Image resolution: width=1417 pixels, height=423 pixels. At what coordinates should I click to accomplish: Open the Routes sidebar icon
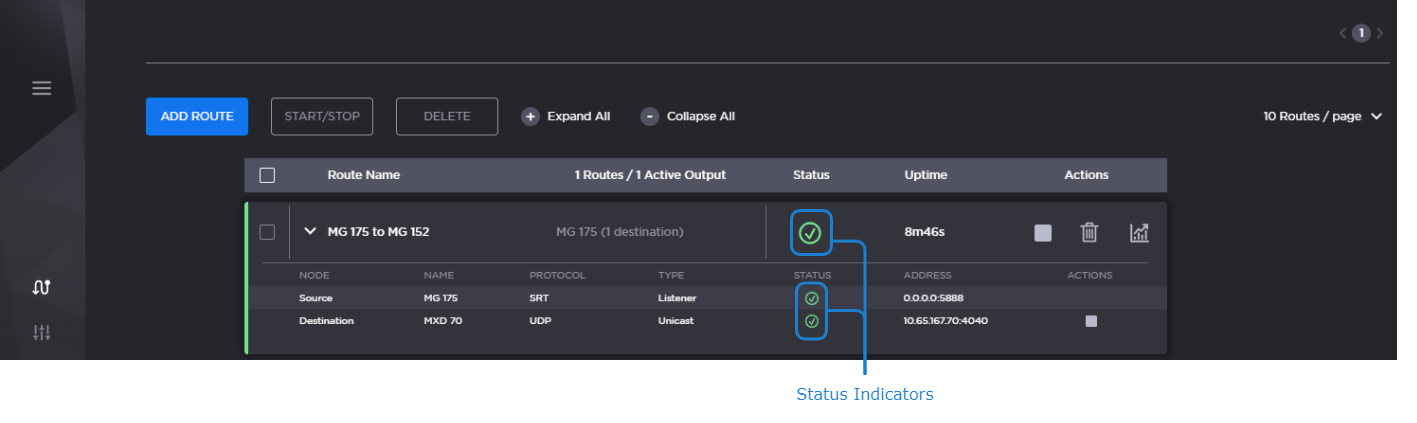[x=41, y=288]
